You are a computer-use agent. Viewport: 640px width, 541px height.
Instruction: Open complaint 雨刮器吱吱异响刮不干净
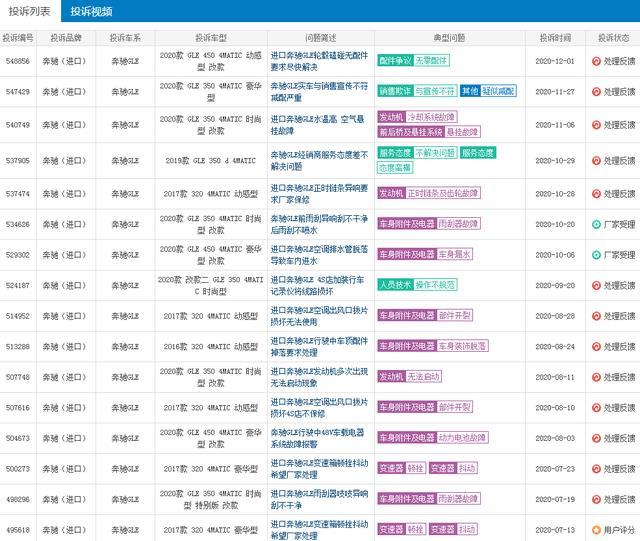319,499
